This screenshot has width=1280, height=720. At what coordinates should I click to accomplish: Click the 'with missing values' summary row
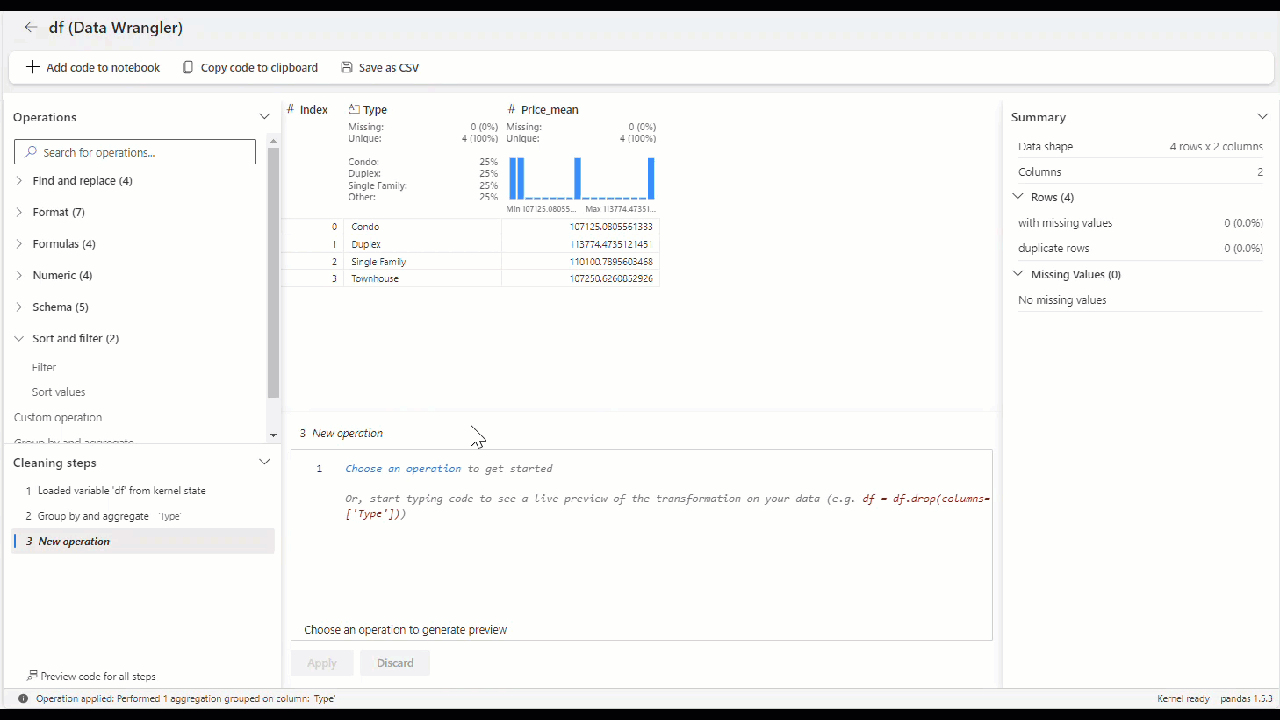[1140, 223]
